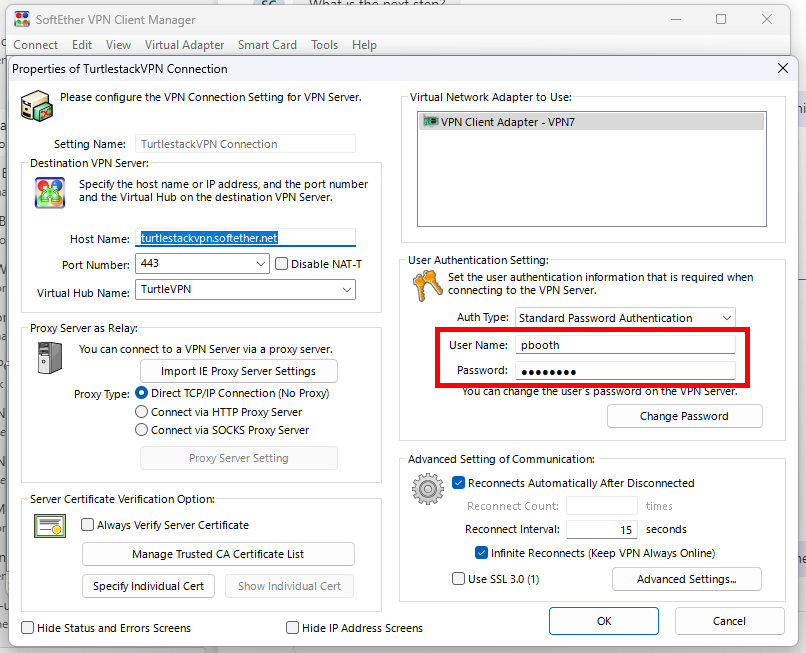Open the Edit menu

click(x=82, y=45)
